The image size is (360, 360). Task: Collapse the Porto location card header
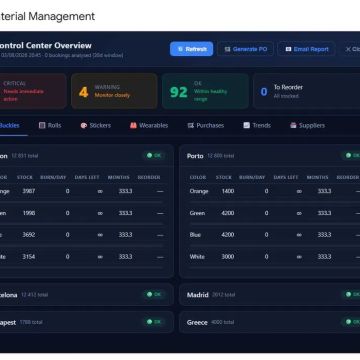(x=270, y=156)
